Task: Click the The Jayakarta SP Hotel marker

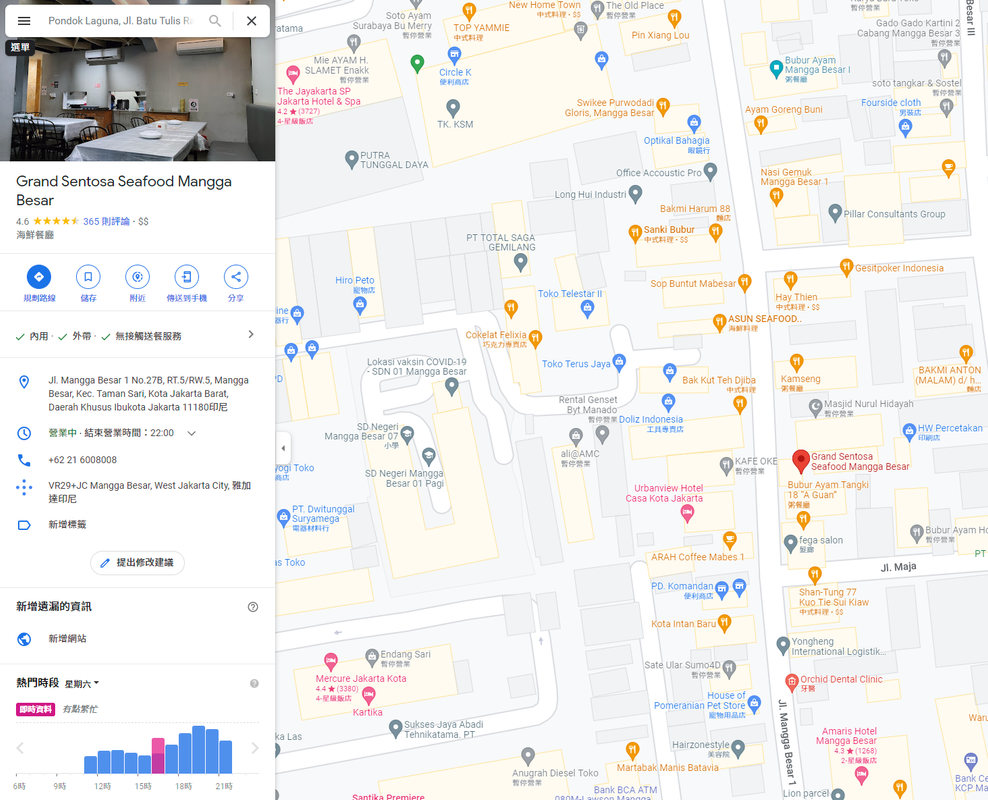Action: point(292,74)
